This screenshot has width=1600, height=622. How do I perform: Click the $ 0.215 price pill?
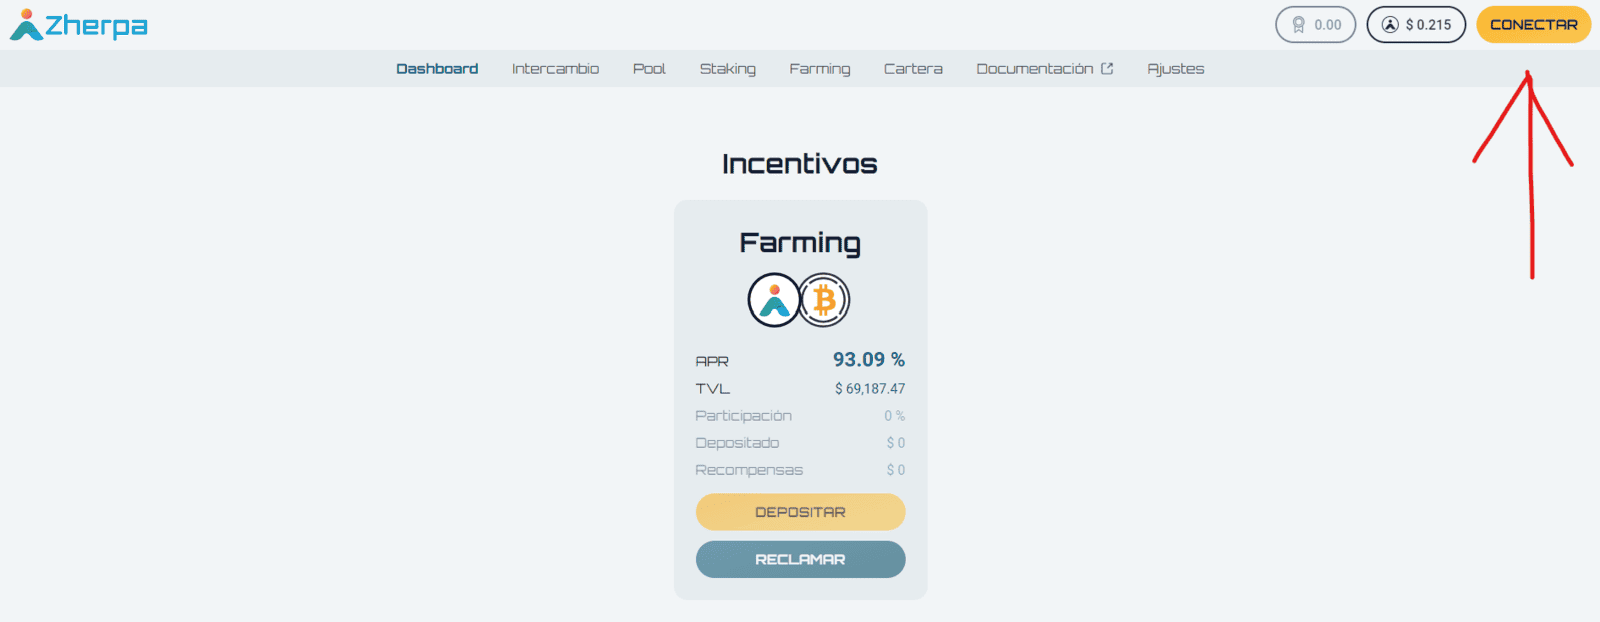click(1416, 25)
